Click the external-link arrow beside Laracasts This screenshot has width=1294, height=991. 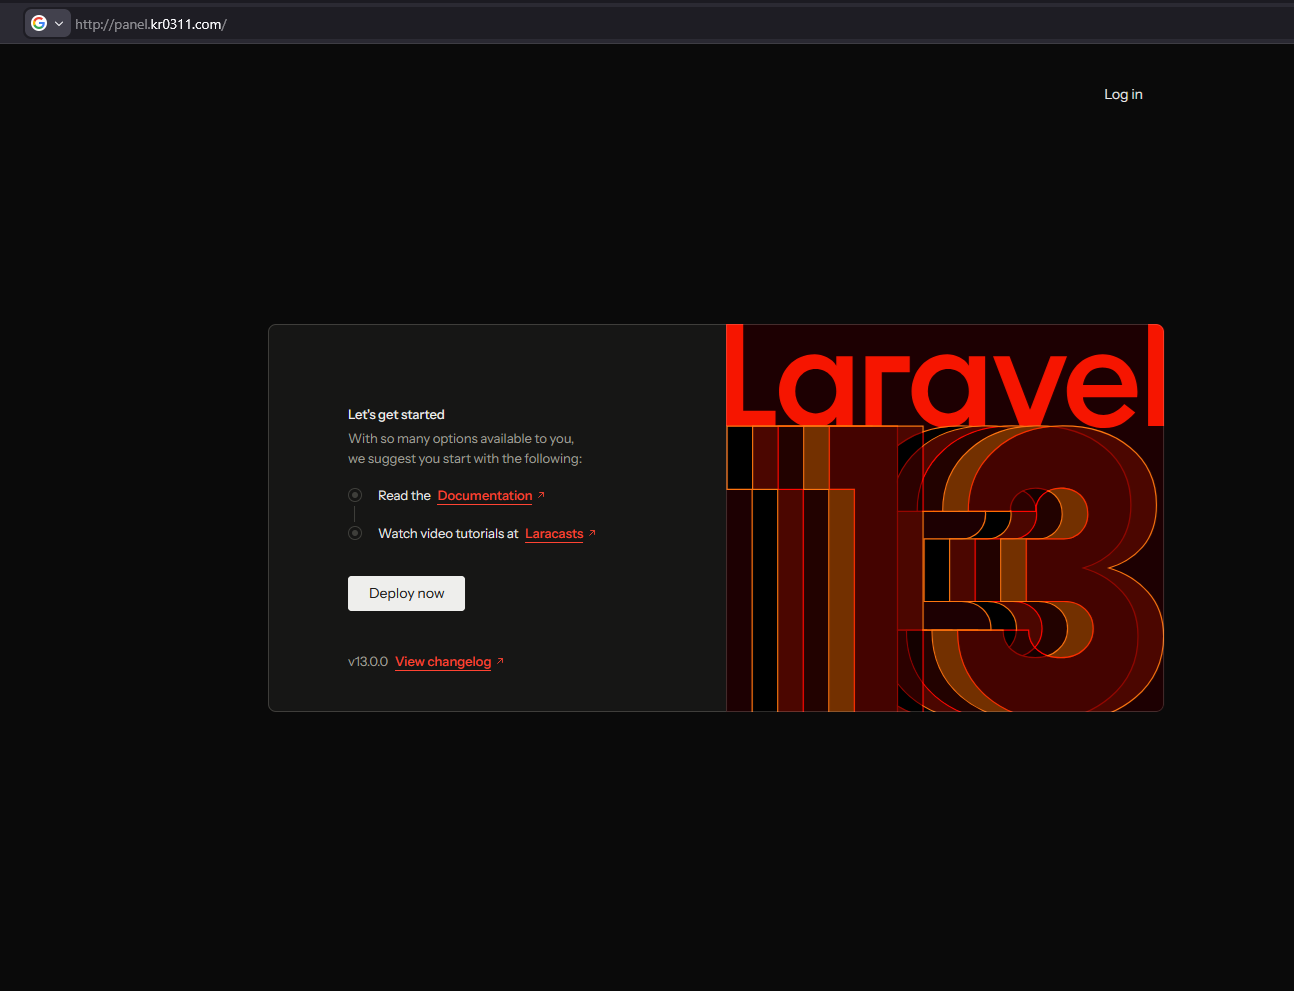(592, 532)
